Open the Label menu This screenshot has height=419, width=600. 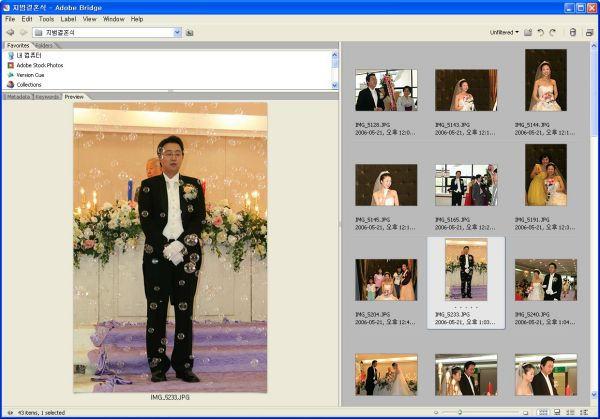pos(68,19)
